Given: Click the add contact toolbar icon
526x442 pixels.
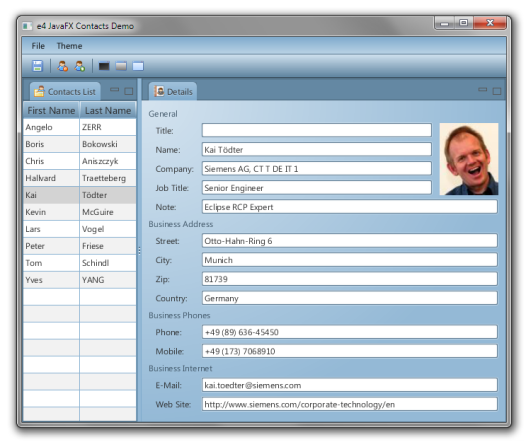Looking at the screenshot, I should (80, 66).
